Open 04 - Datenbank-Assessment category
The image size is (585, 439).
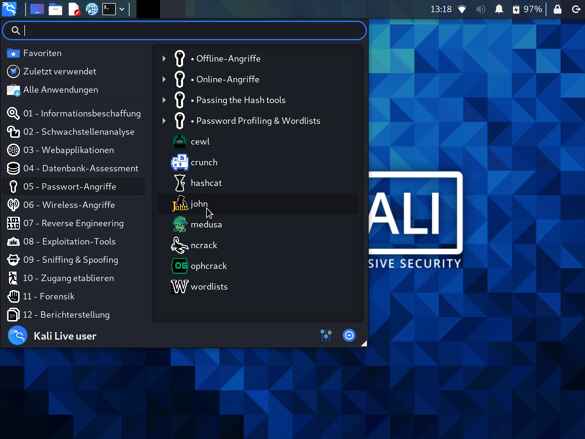(73, 168)
